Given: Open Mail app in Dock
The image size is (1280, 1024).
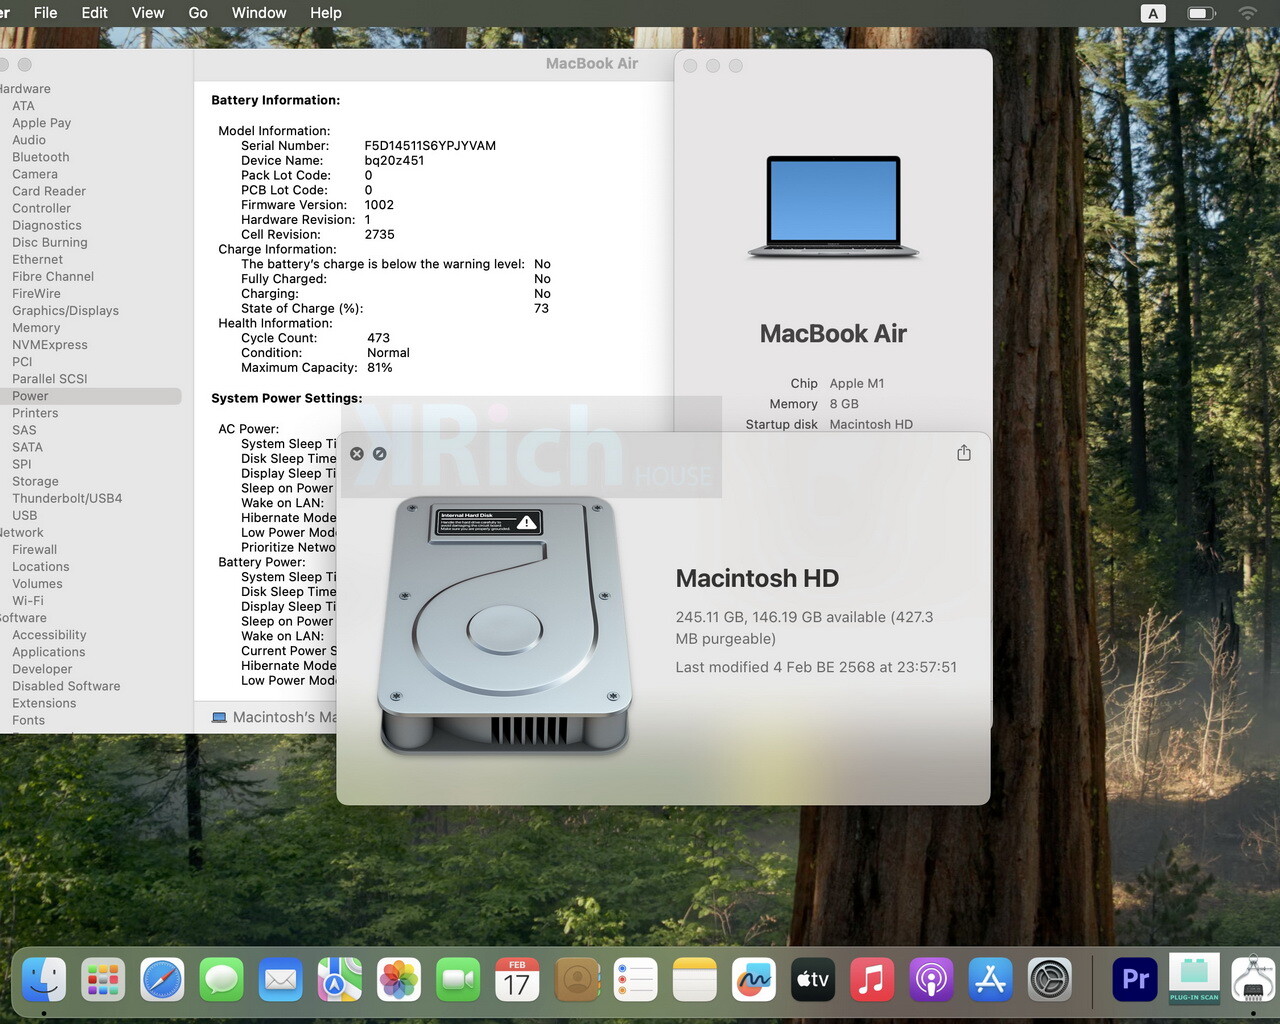Looking at the screenshot, I should coord(280,980).
